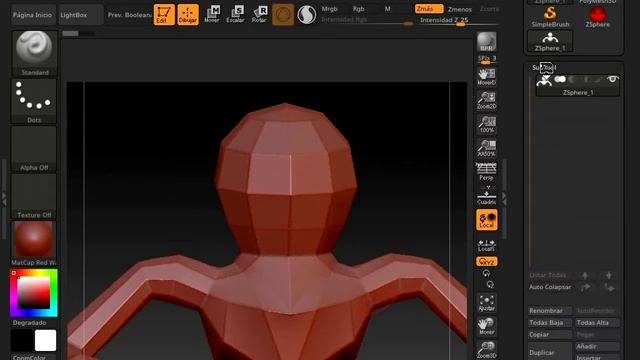Activate the Edit mode button
The width and height of the screenshot is (640, 360).
tap(164, 15)
